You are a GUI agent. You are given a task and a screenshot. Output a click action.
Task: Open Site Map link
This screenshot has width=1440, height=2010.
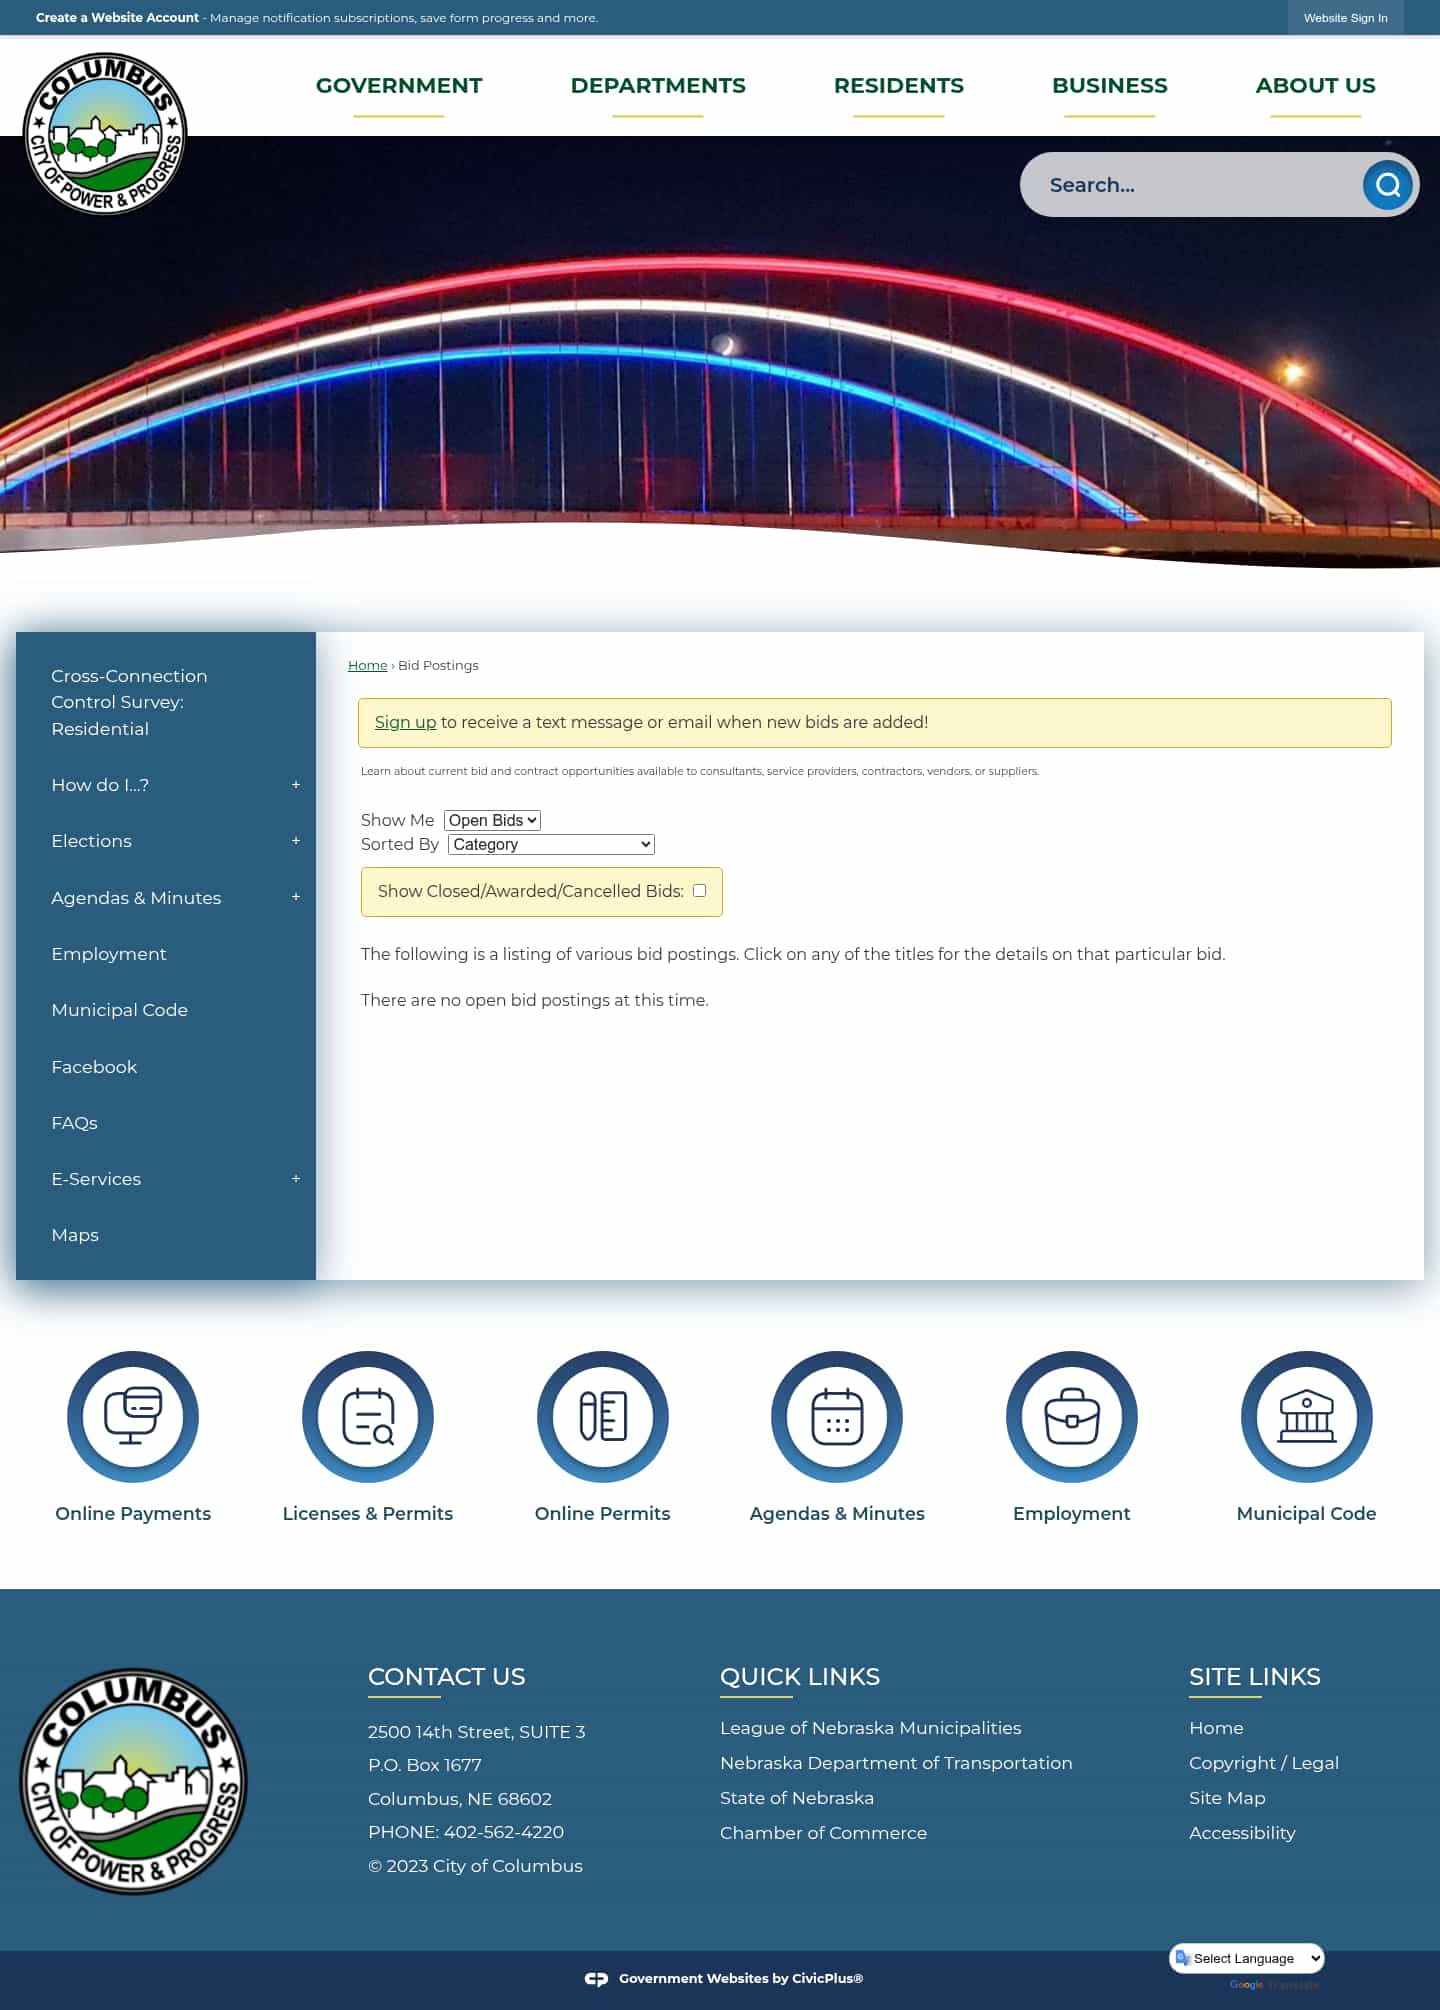[x=1227, y=1798]
